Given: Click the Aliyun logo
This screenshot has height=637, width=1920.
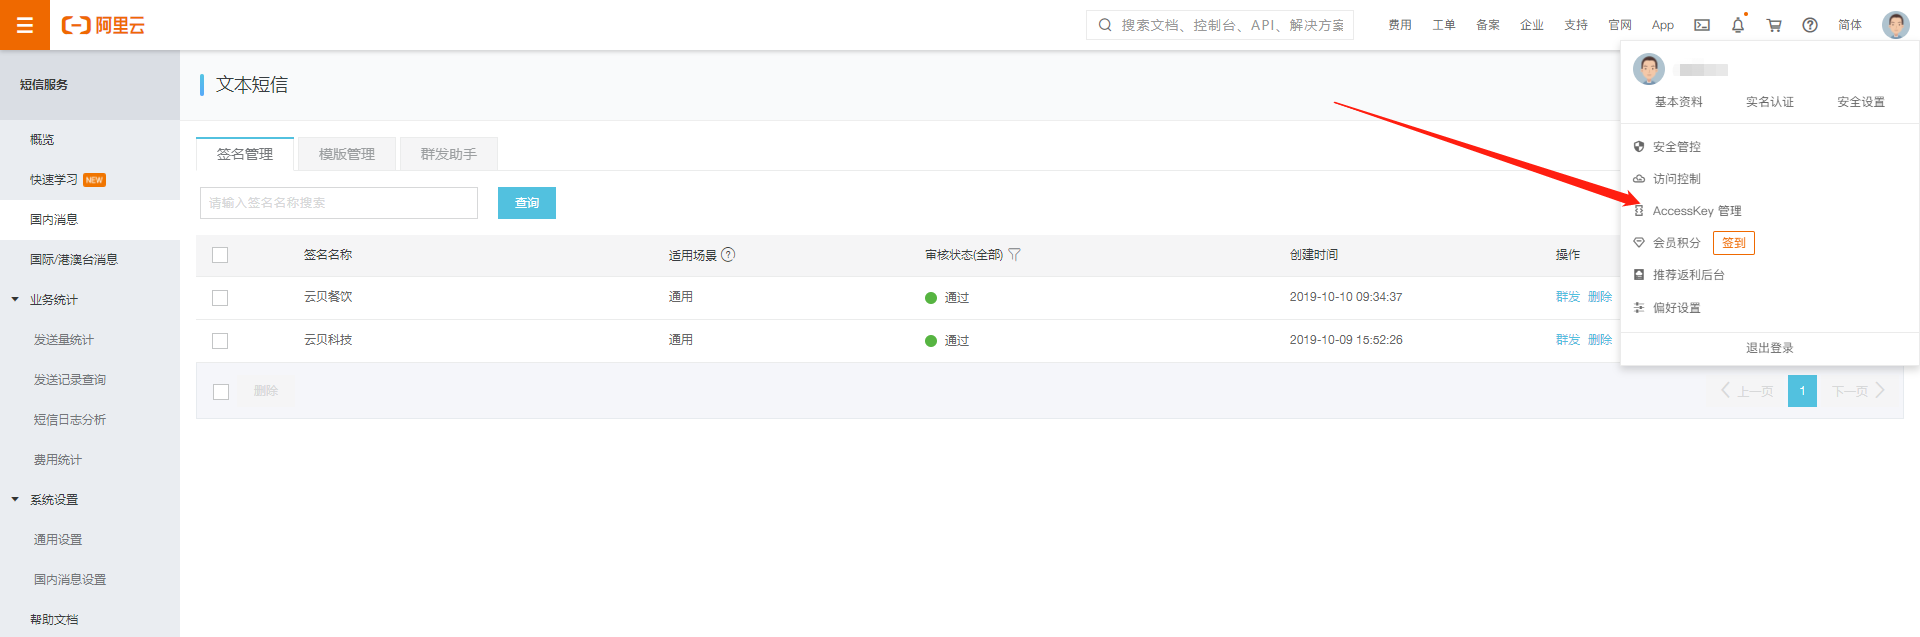Looking at the screenshot, I should coord(103,25).
